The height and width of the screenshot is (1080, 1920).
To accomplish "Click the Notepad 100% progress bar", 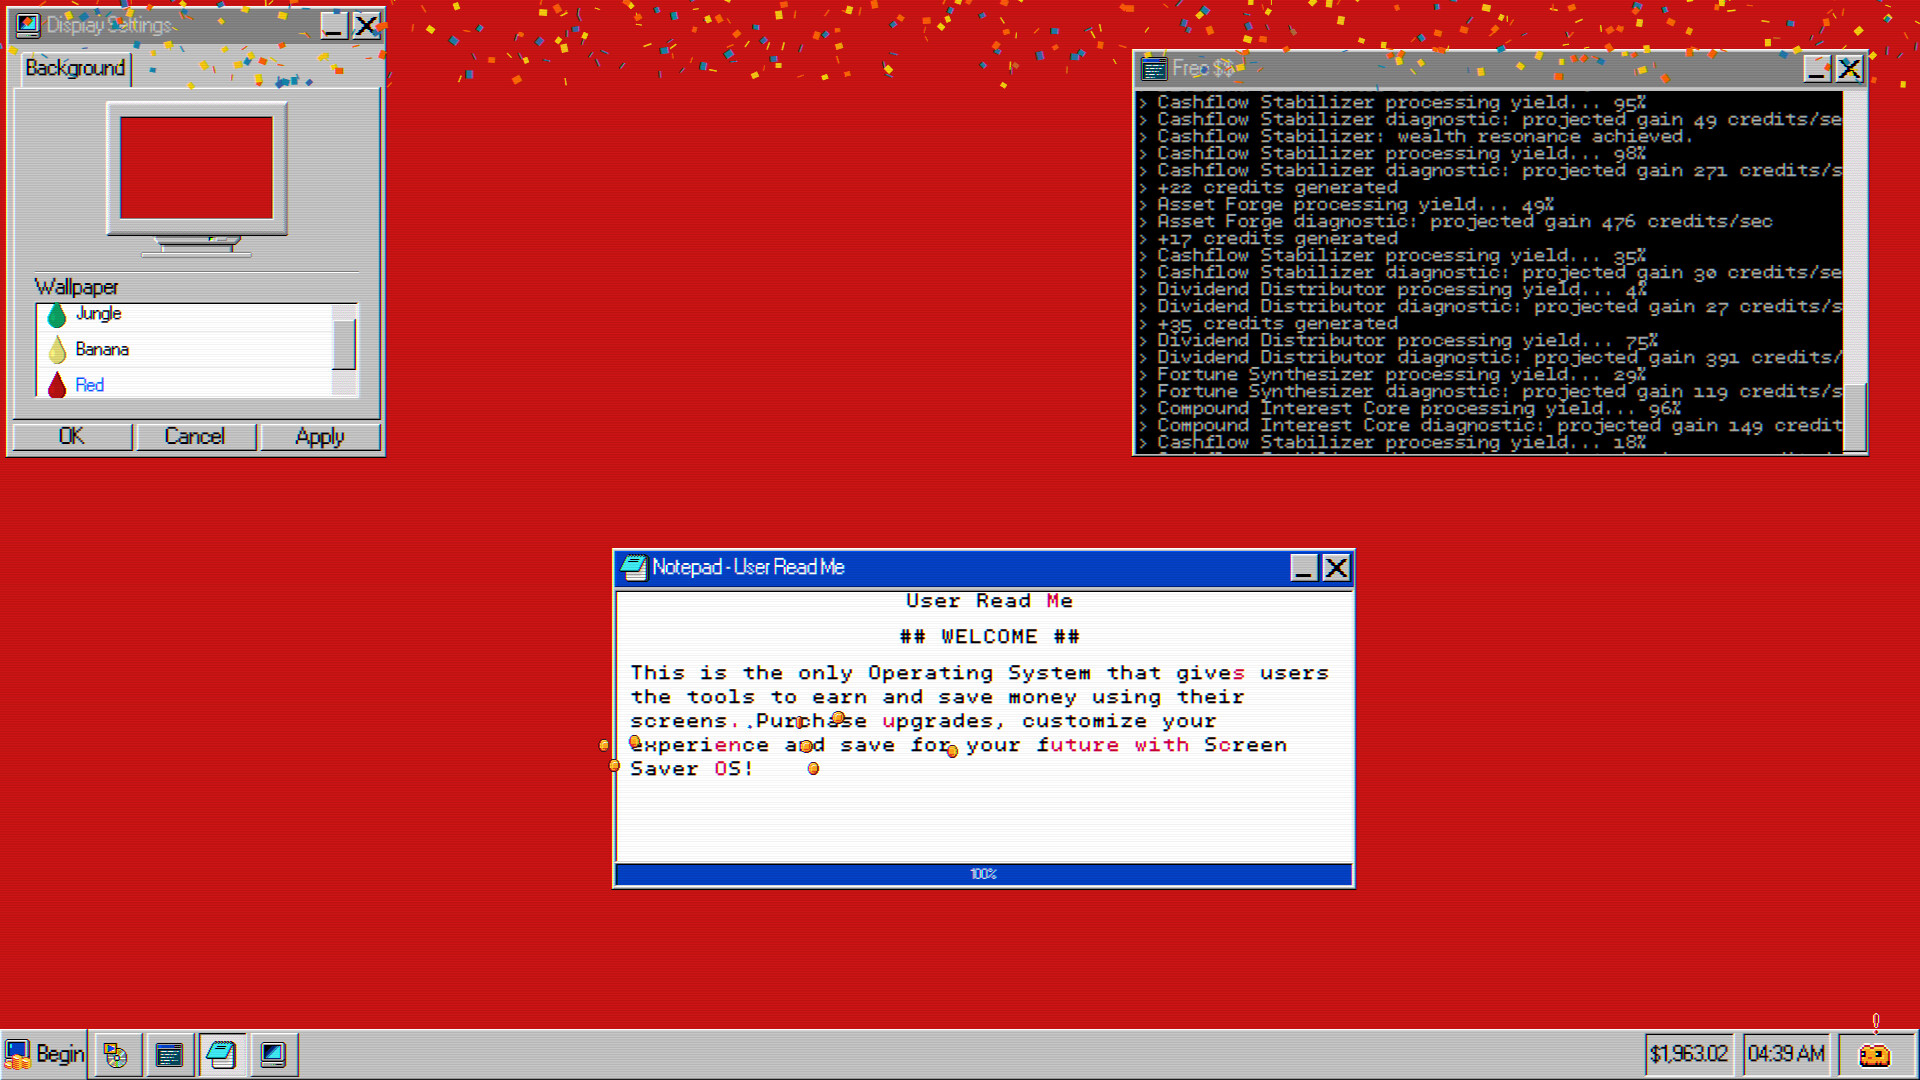I will tap(984, 874).
